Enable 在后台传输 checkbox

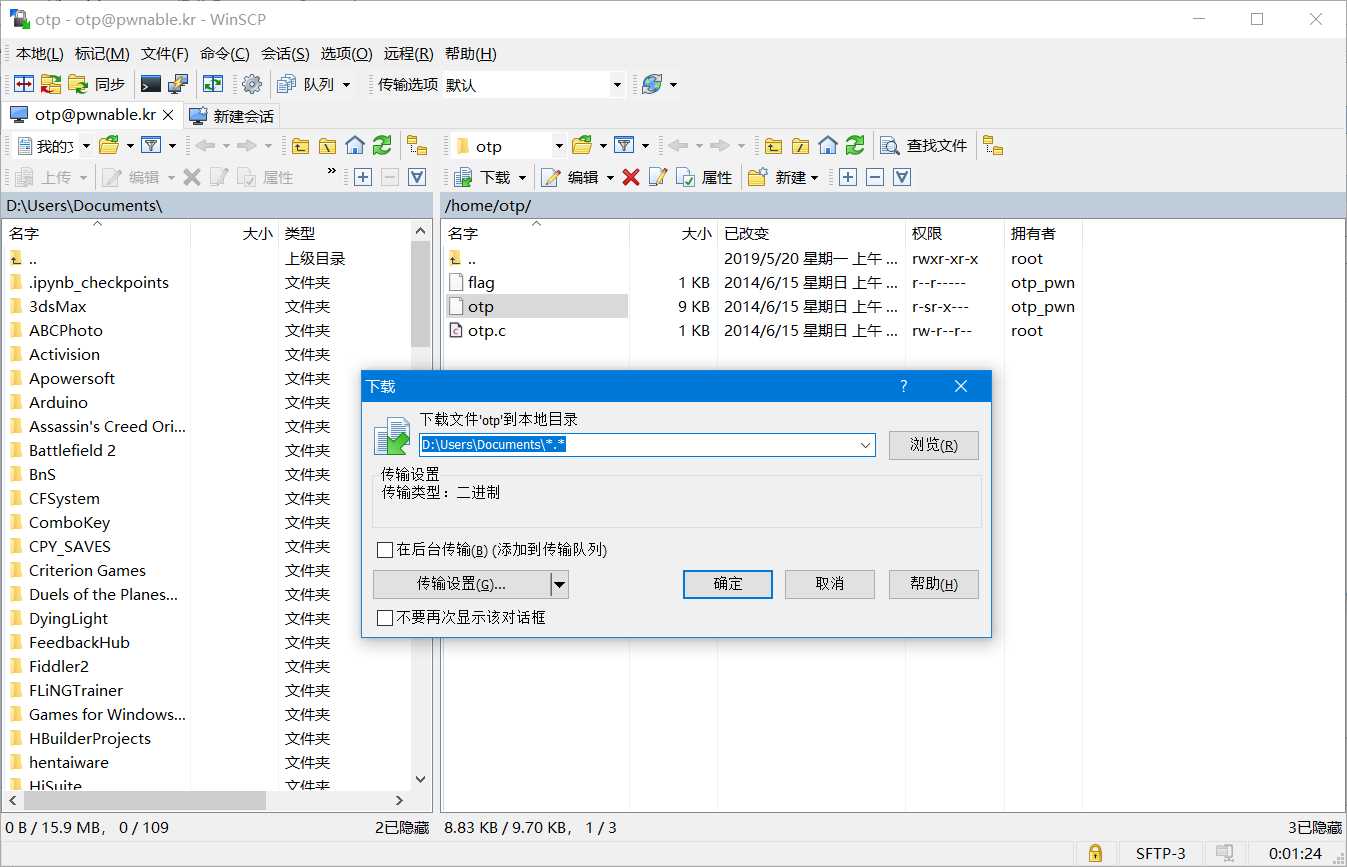pyautogui.click(x=385, y=550)
